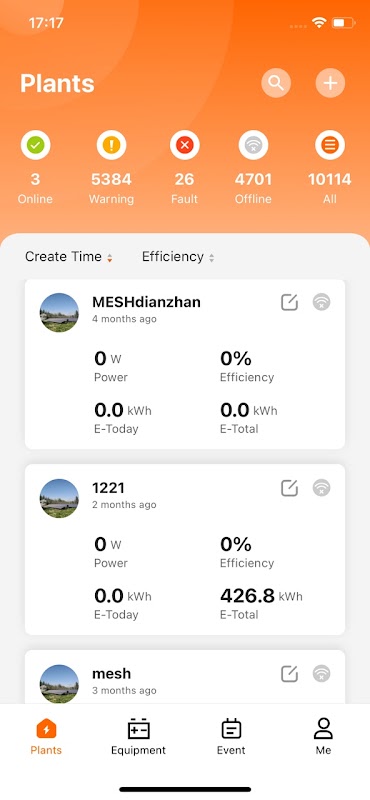This screenshot has height=800, width=370.
Task: Open the plant search magnifier icon
Action: tap(276, 83)
